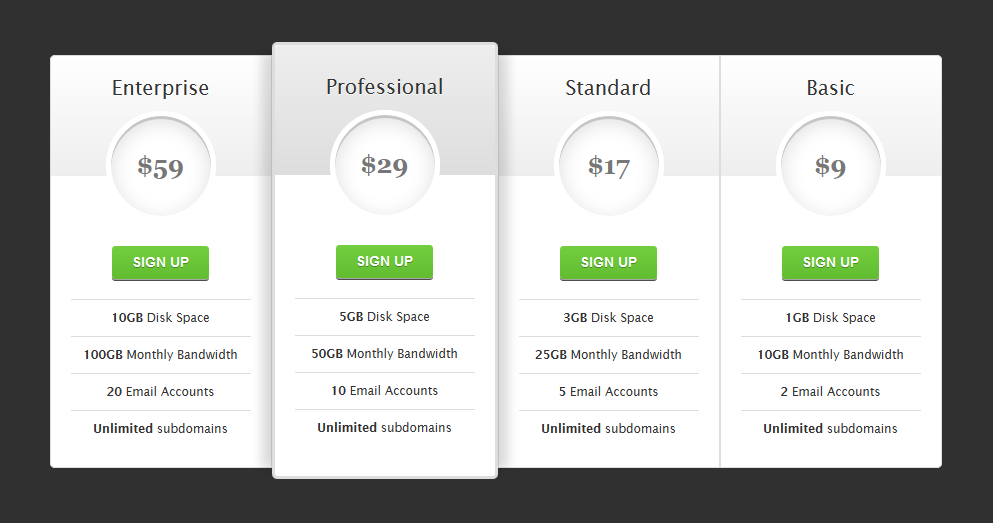The image size is (993, 523).
Task: Select the $29 price circle
Action: pyautogui.click(x=385, y=165)
